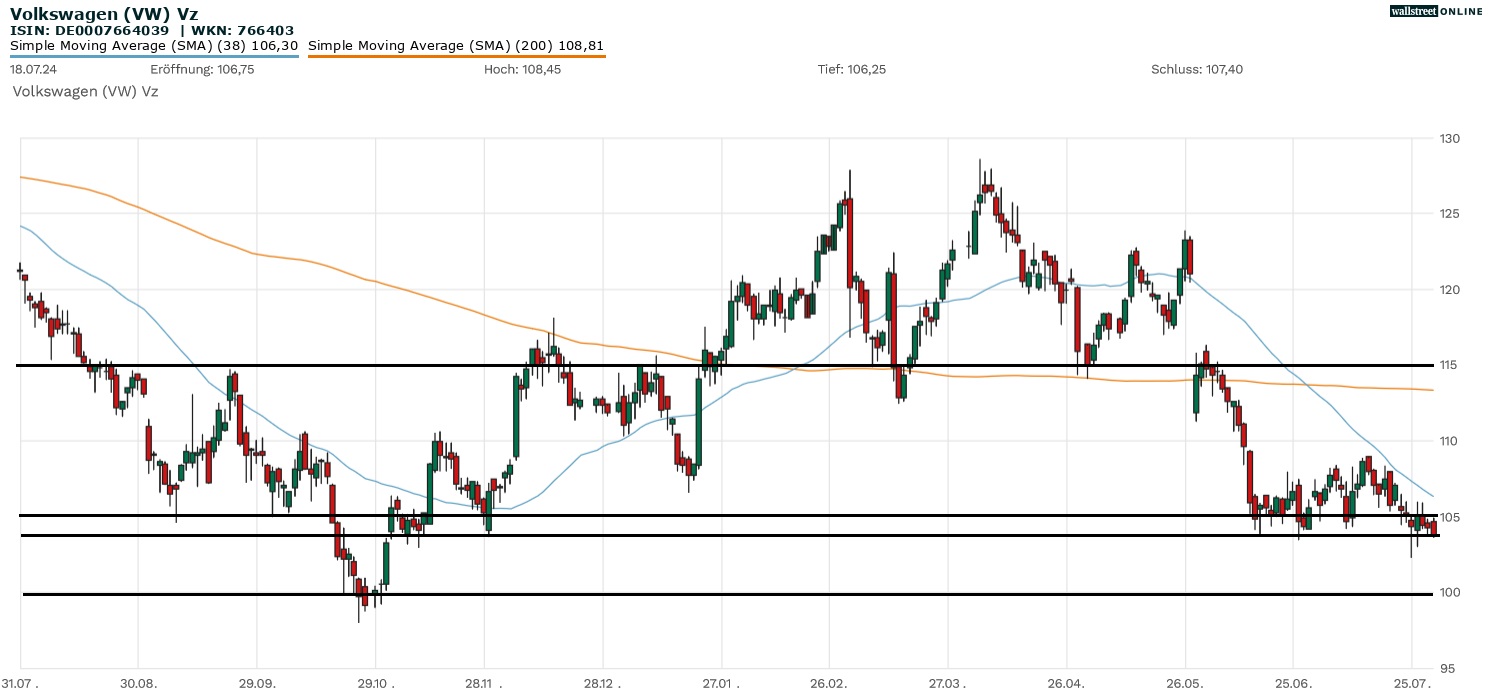1490x689 pixels.
Task: Click the 18.07.24 date label
Action: coord(30,70)
